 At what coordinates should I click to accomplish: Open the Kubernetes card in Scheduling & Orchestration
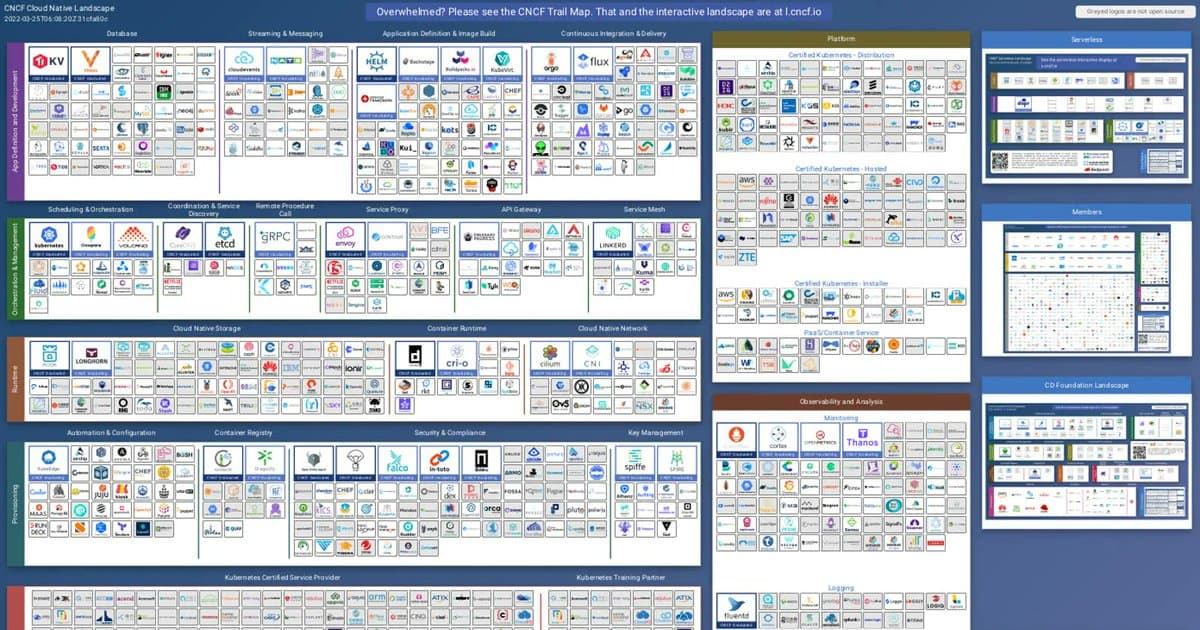point(49,239)
